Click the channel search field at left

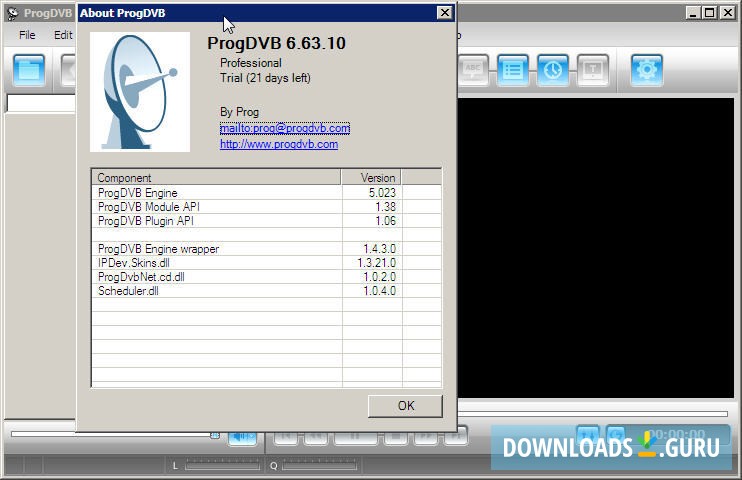coord(41,103)
